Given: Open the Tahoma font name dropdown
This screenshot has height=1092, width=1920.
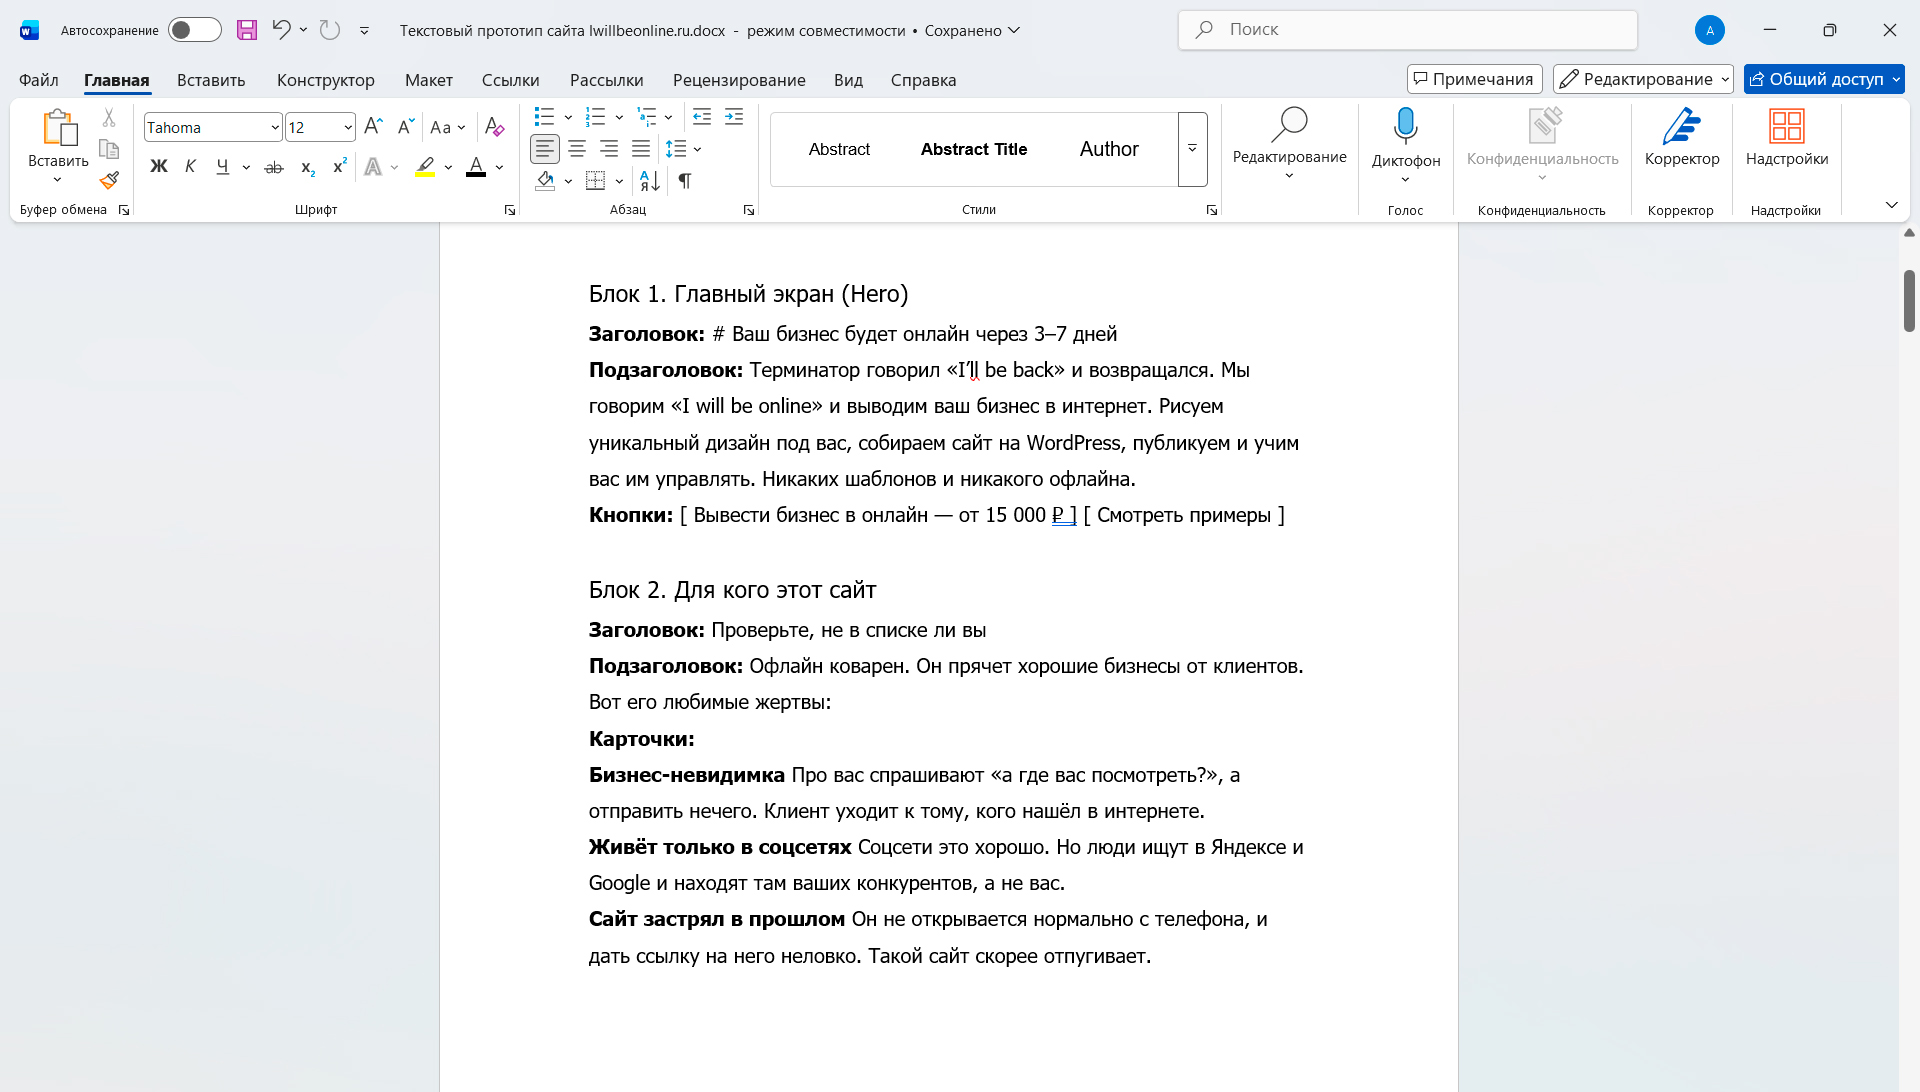Looking at the screenshot, I should (x=275, y=127).
